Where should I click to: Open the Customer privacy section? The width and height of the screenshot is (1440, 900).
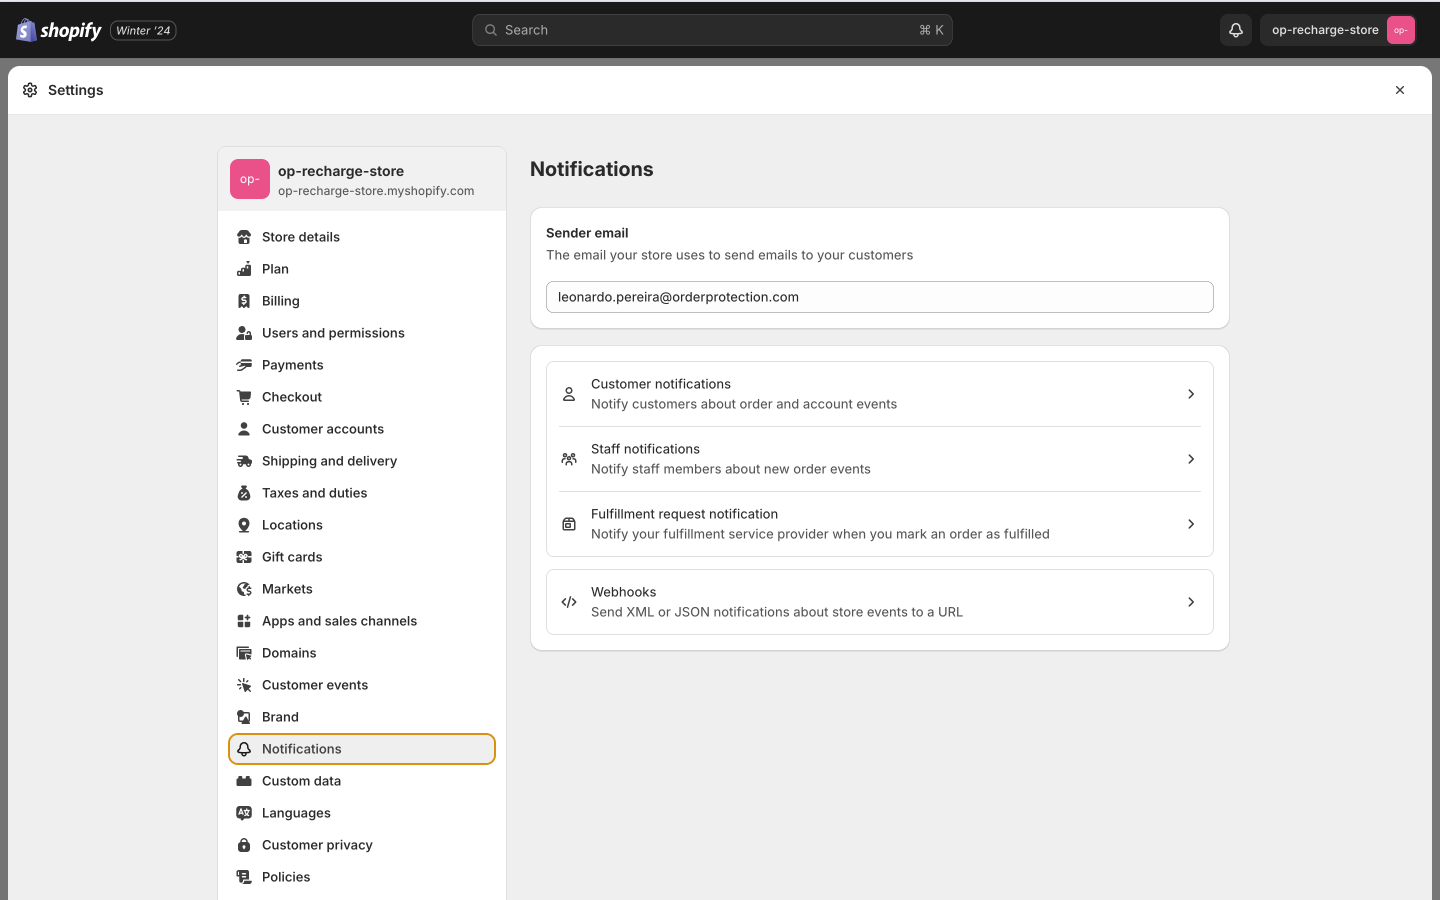362,845
